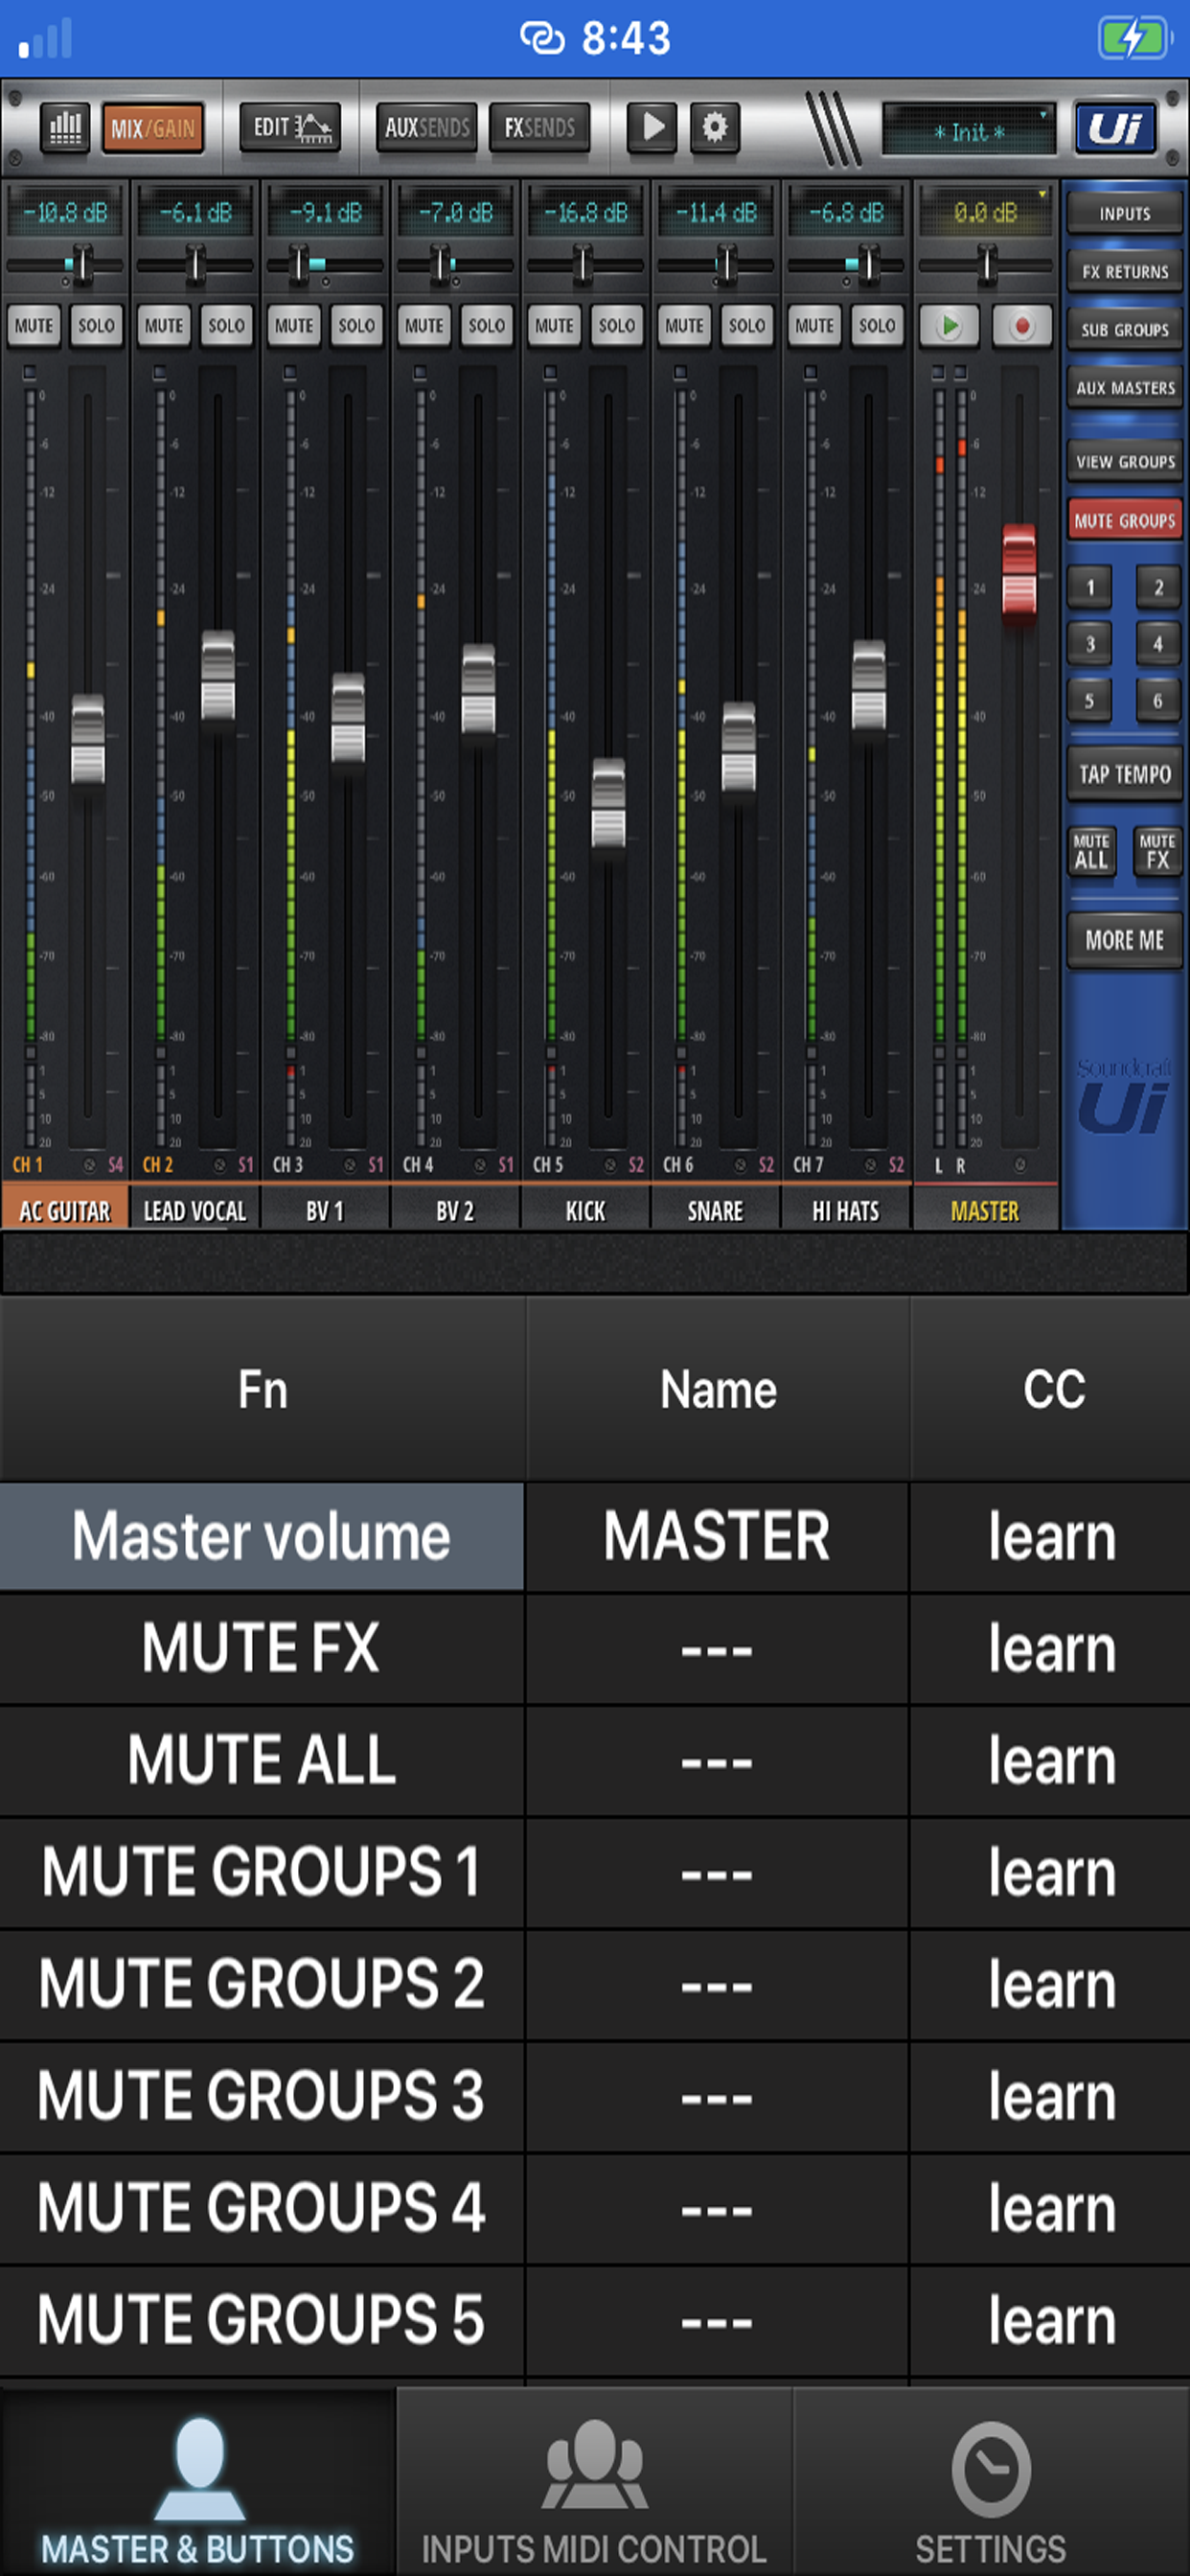Show FX RETURNS view

pos(1124,272)
